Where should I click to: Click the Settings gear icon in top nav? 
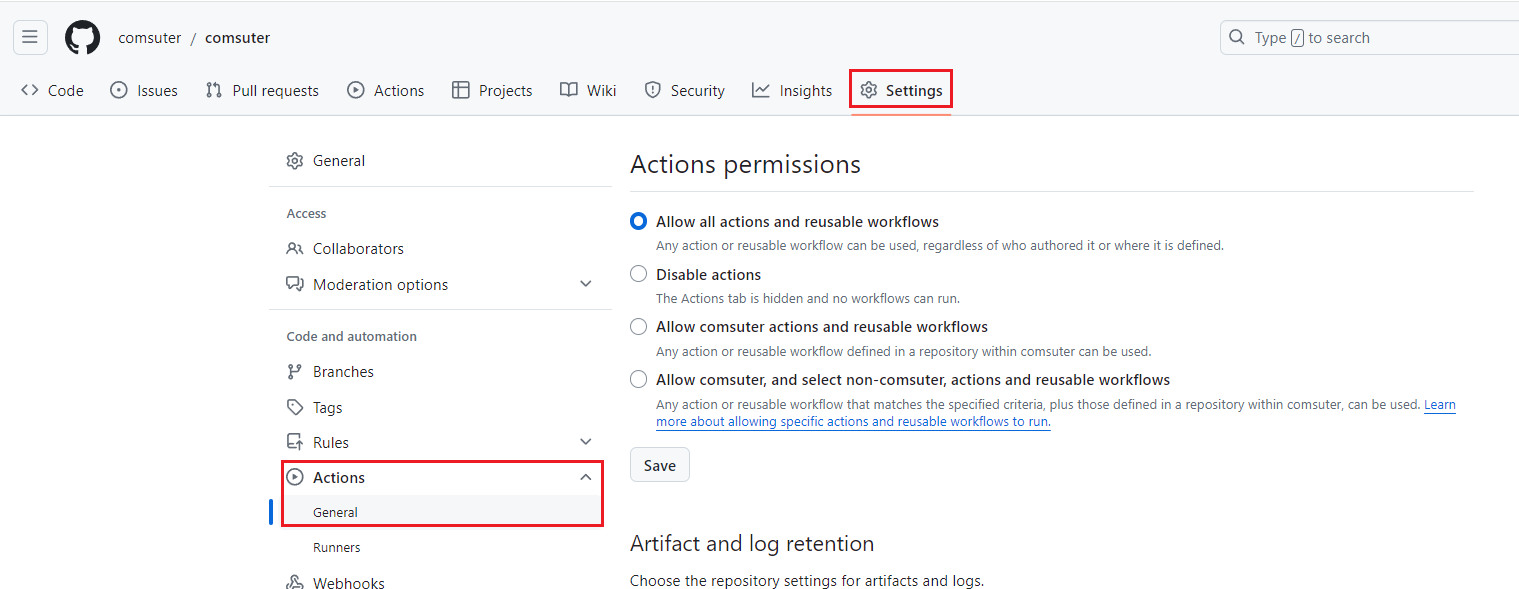click(x=868, y=90)
